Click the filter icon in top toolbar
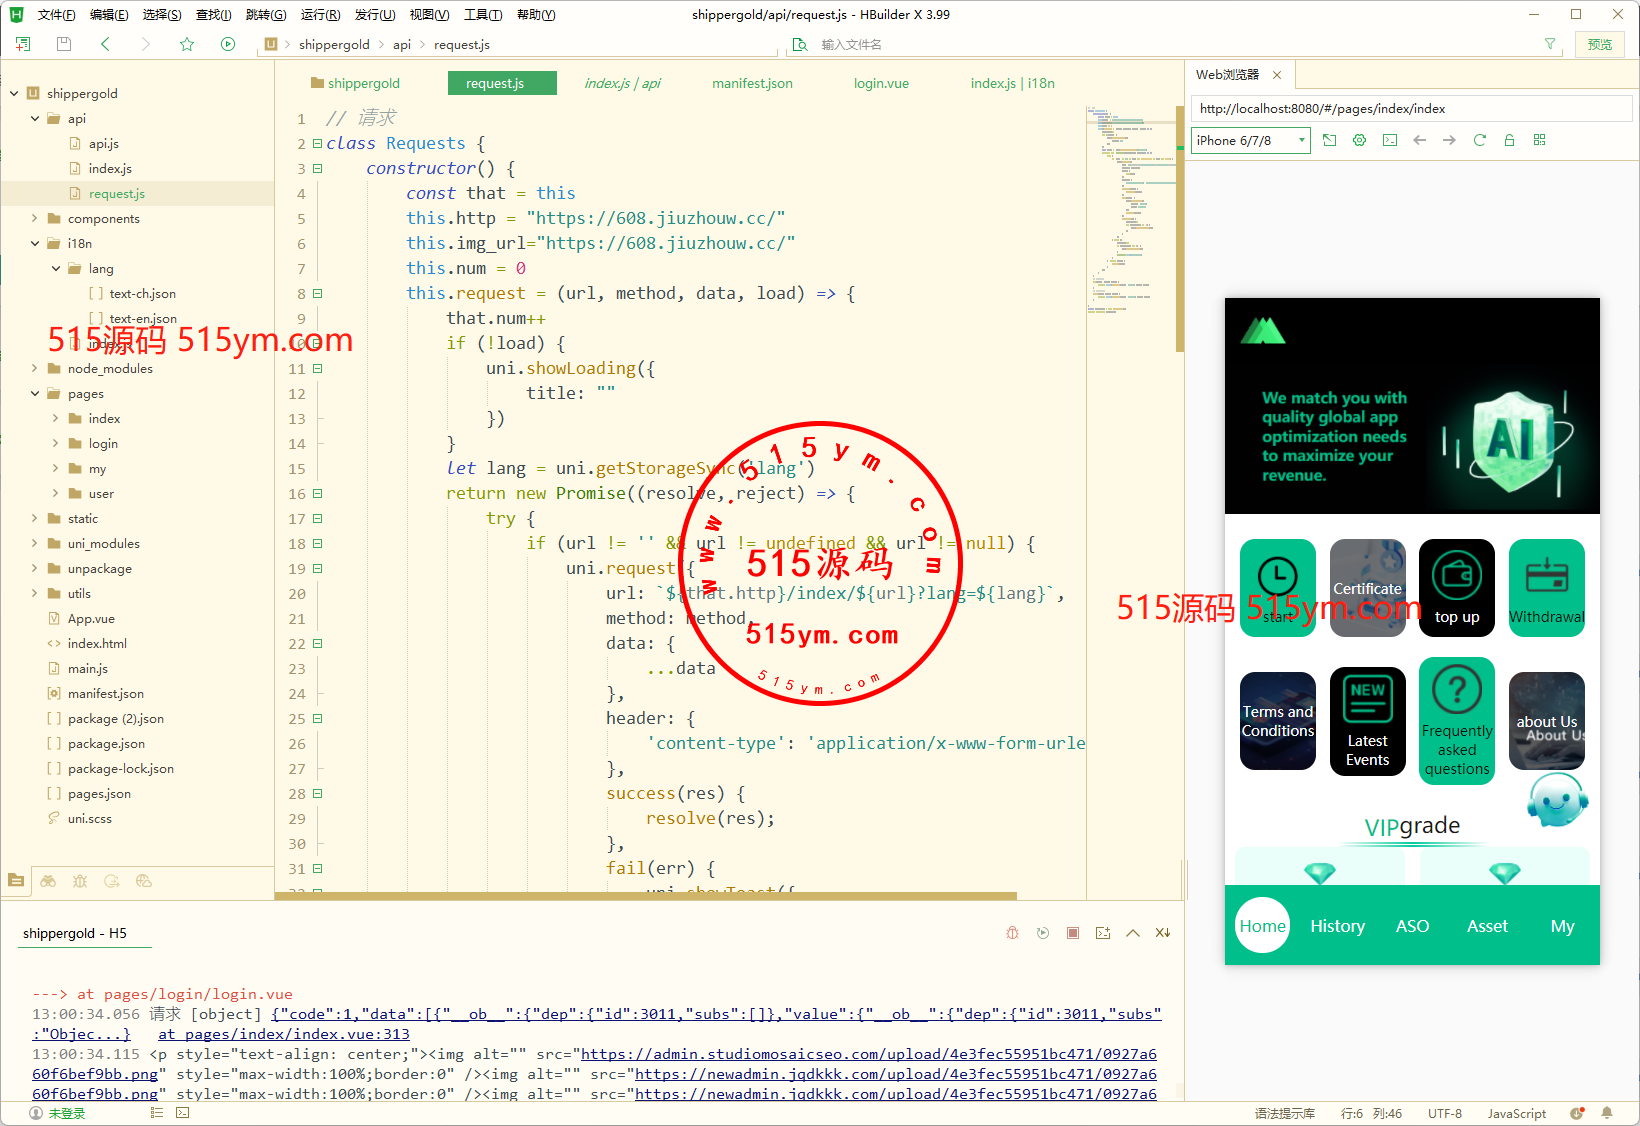This screenshot has height=1126, width=1640. coord(1549,44)
